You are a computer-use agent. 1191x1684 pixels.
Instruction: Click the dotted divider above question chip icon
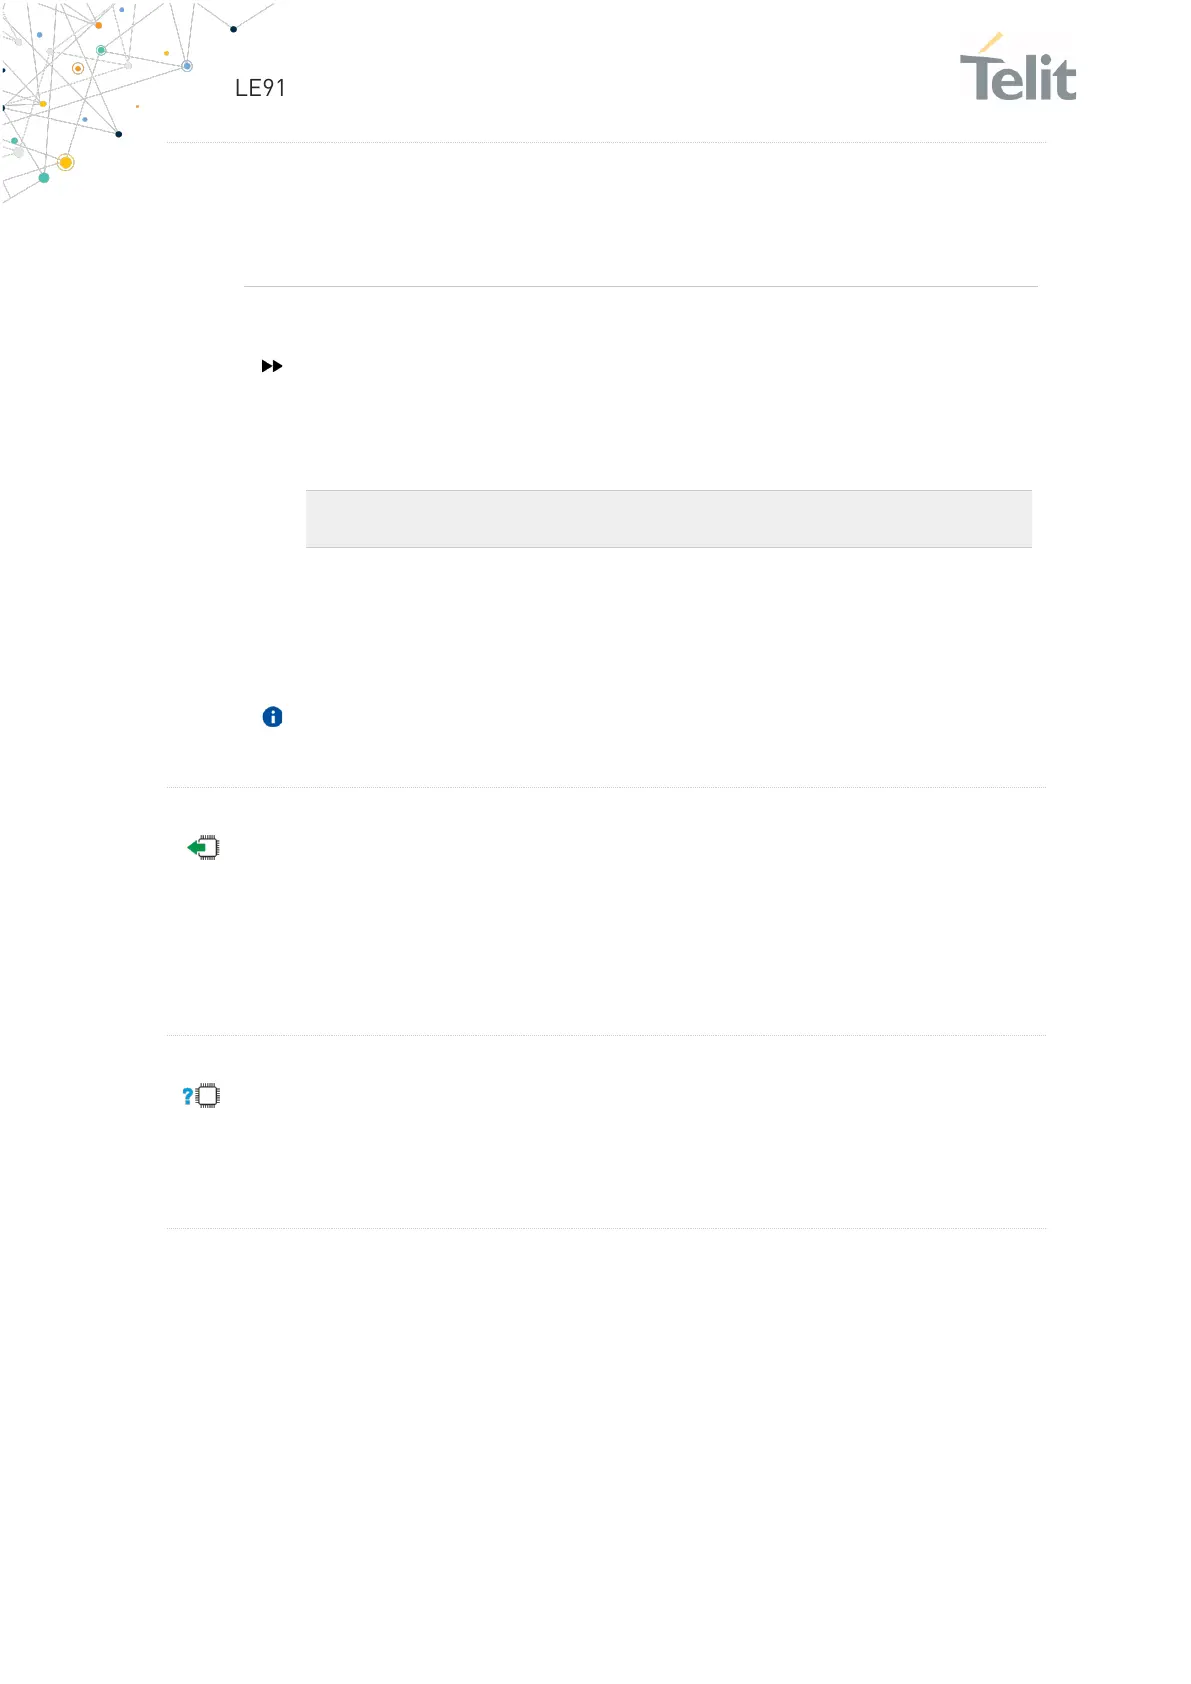(606, 1036)
